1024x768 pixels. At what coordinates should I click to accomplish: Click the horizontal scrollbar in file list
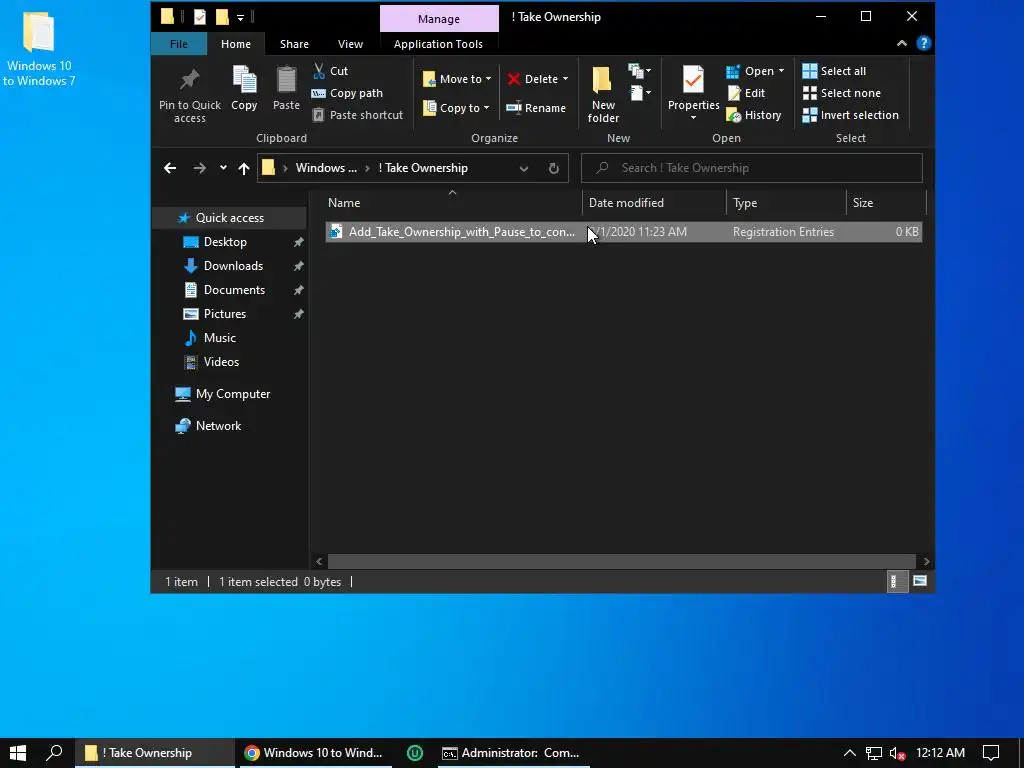tap(622, 562)
